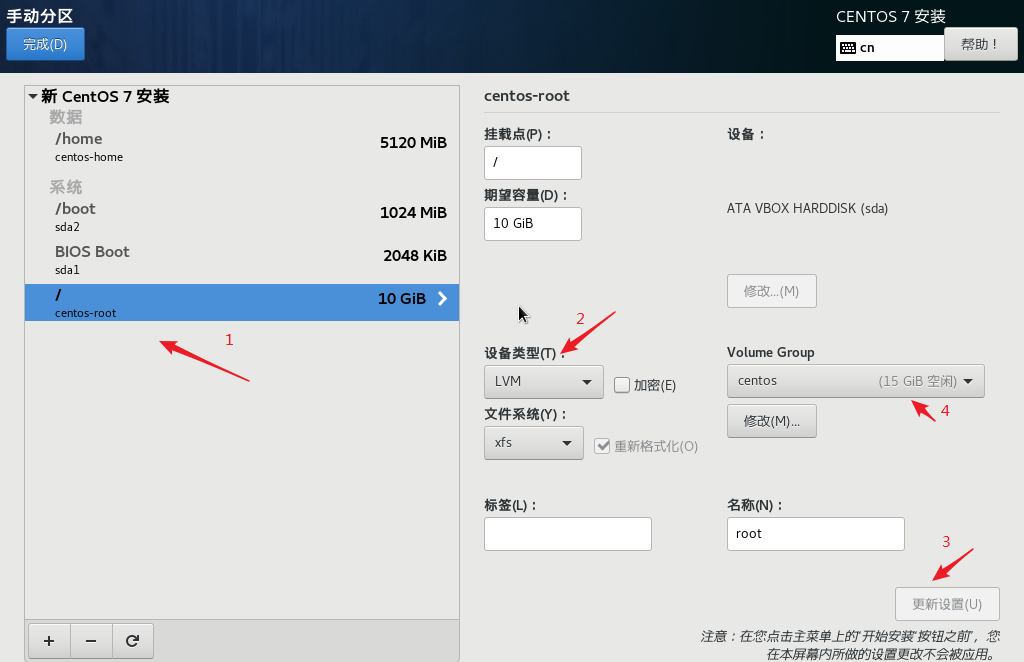Remove selected mount point with minus icon
1024x662 pixels.
pyautogui.click(x=91, y=641)
